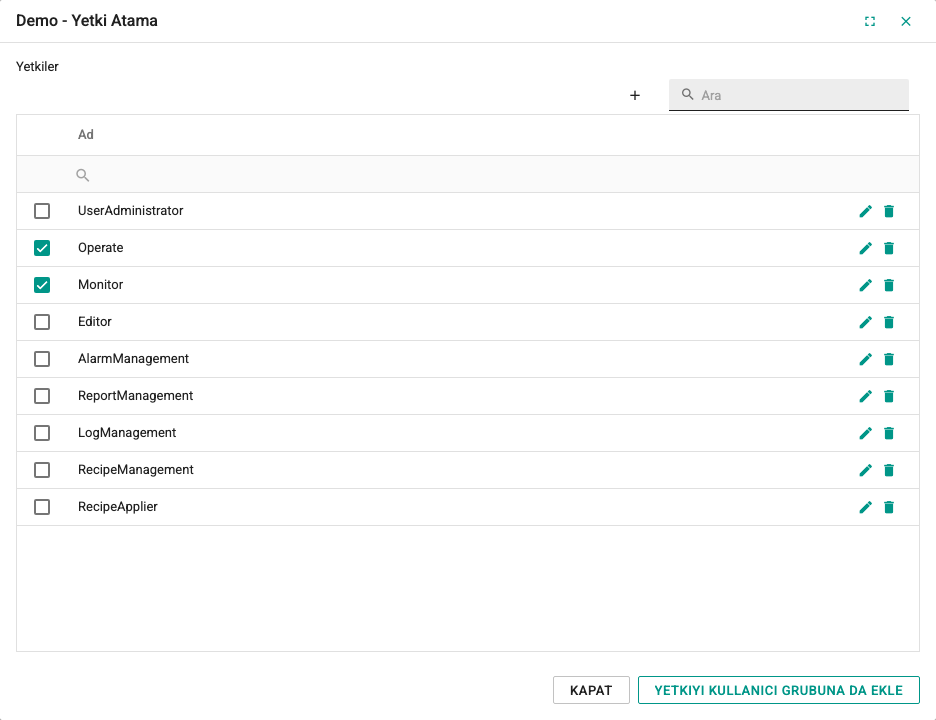Viewport: 936px width, 720px height.
Task: Edit the Editor permission
Action: point(866,322)
